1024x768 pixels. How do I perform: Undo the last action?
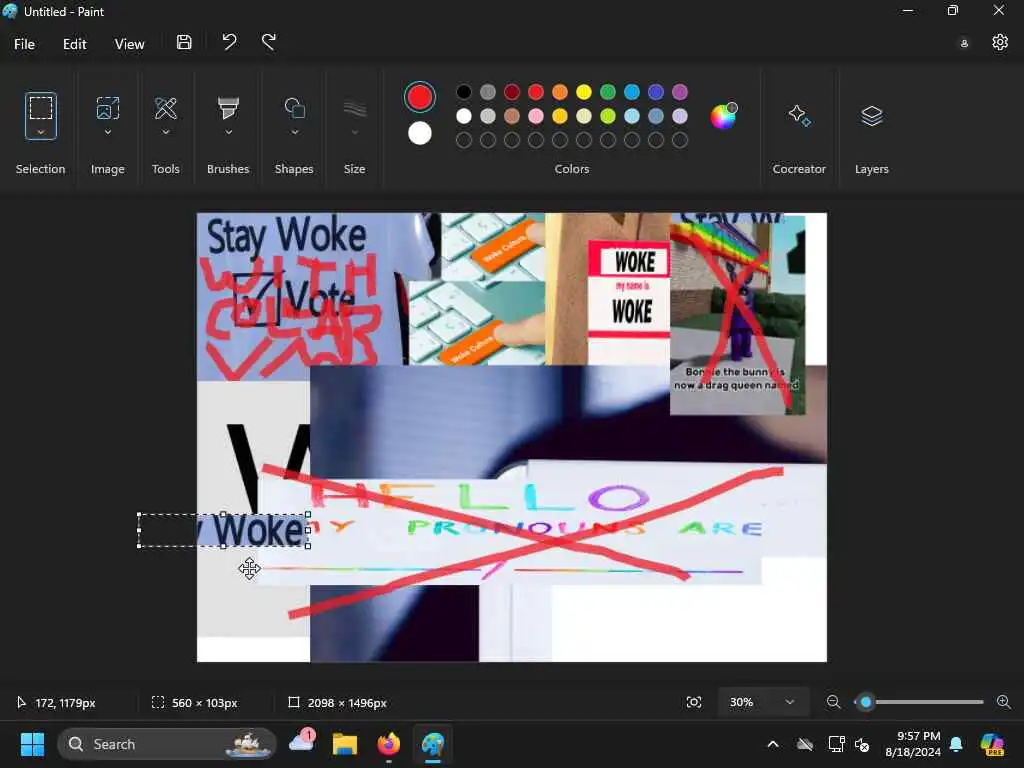point(229,42)
